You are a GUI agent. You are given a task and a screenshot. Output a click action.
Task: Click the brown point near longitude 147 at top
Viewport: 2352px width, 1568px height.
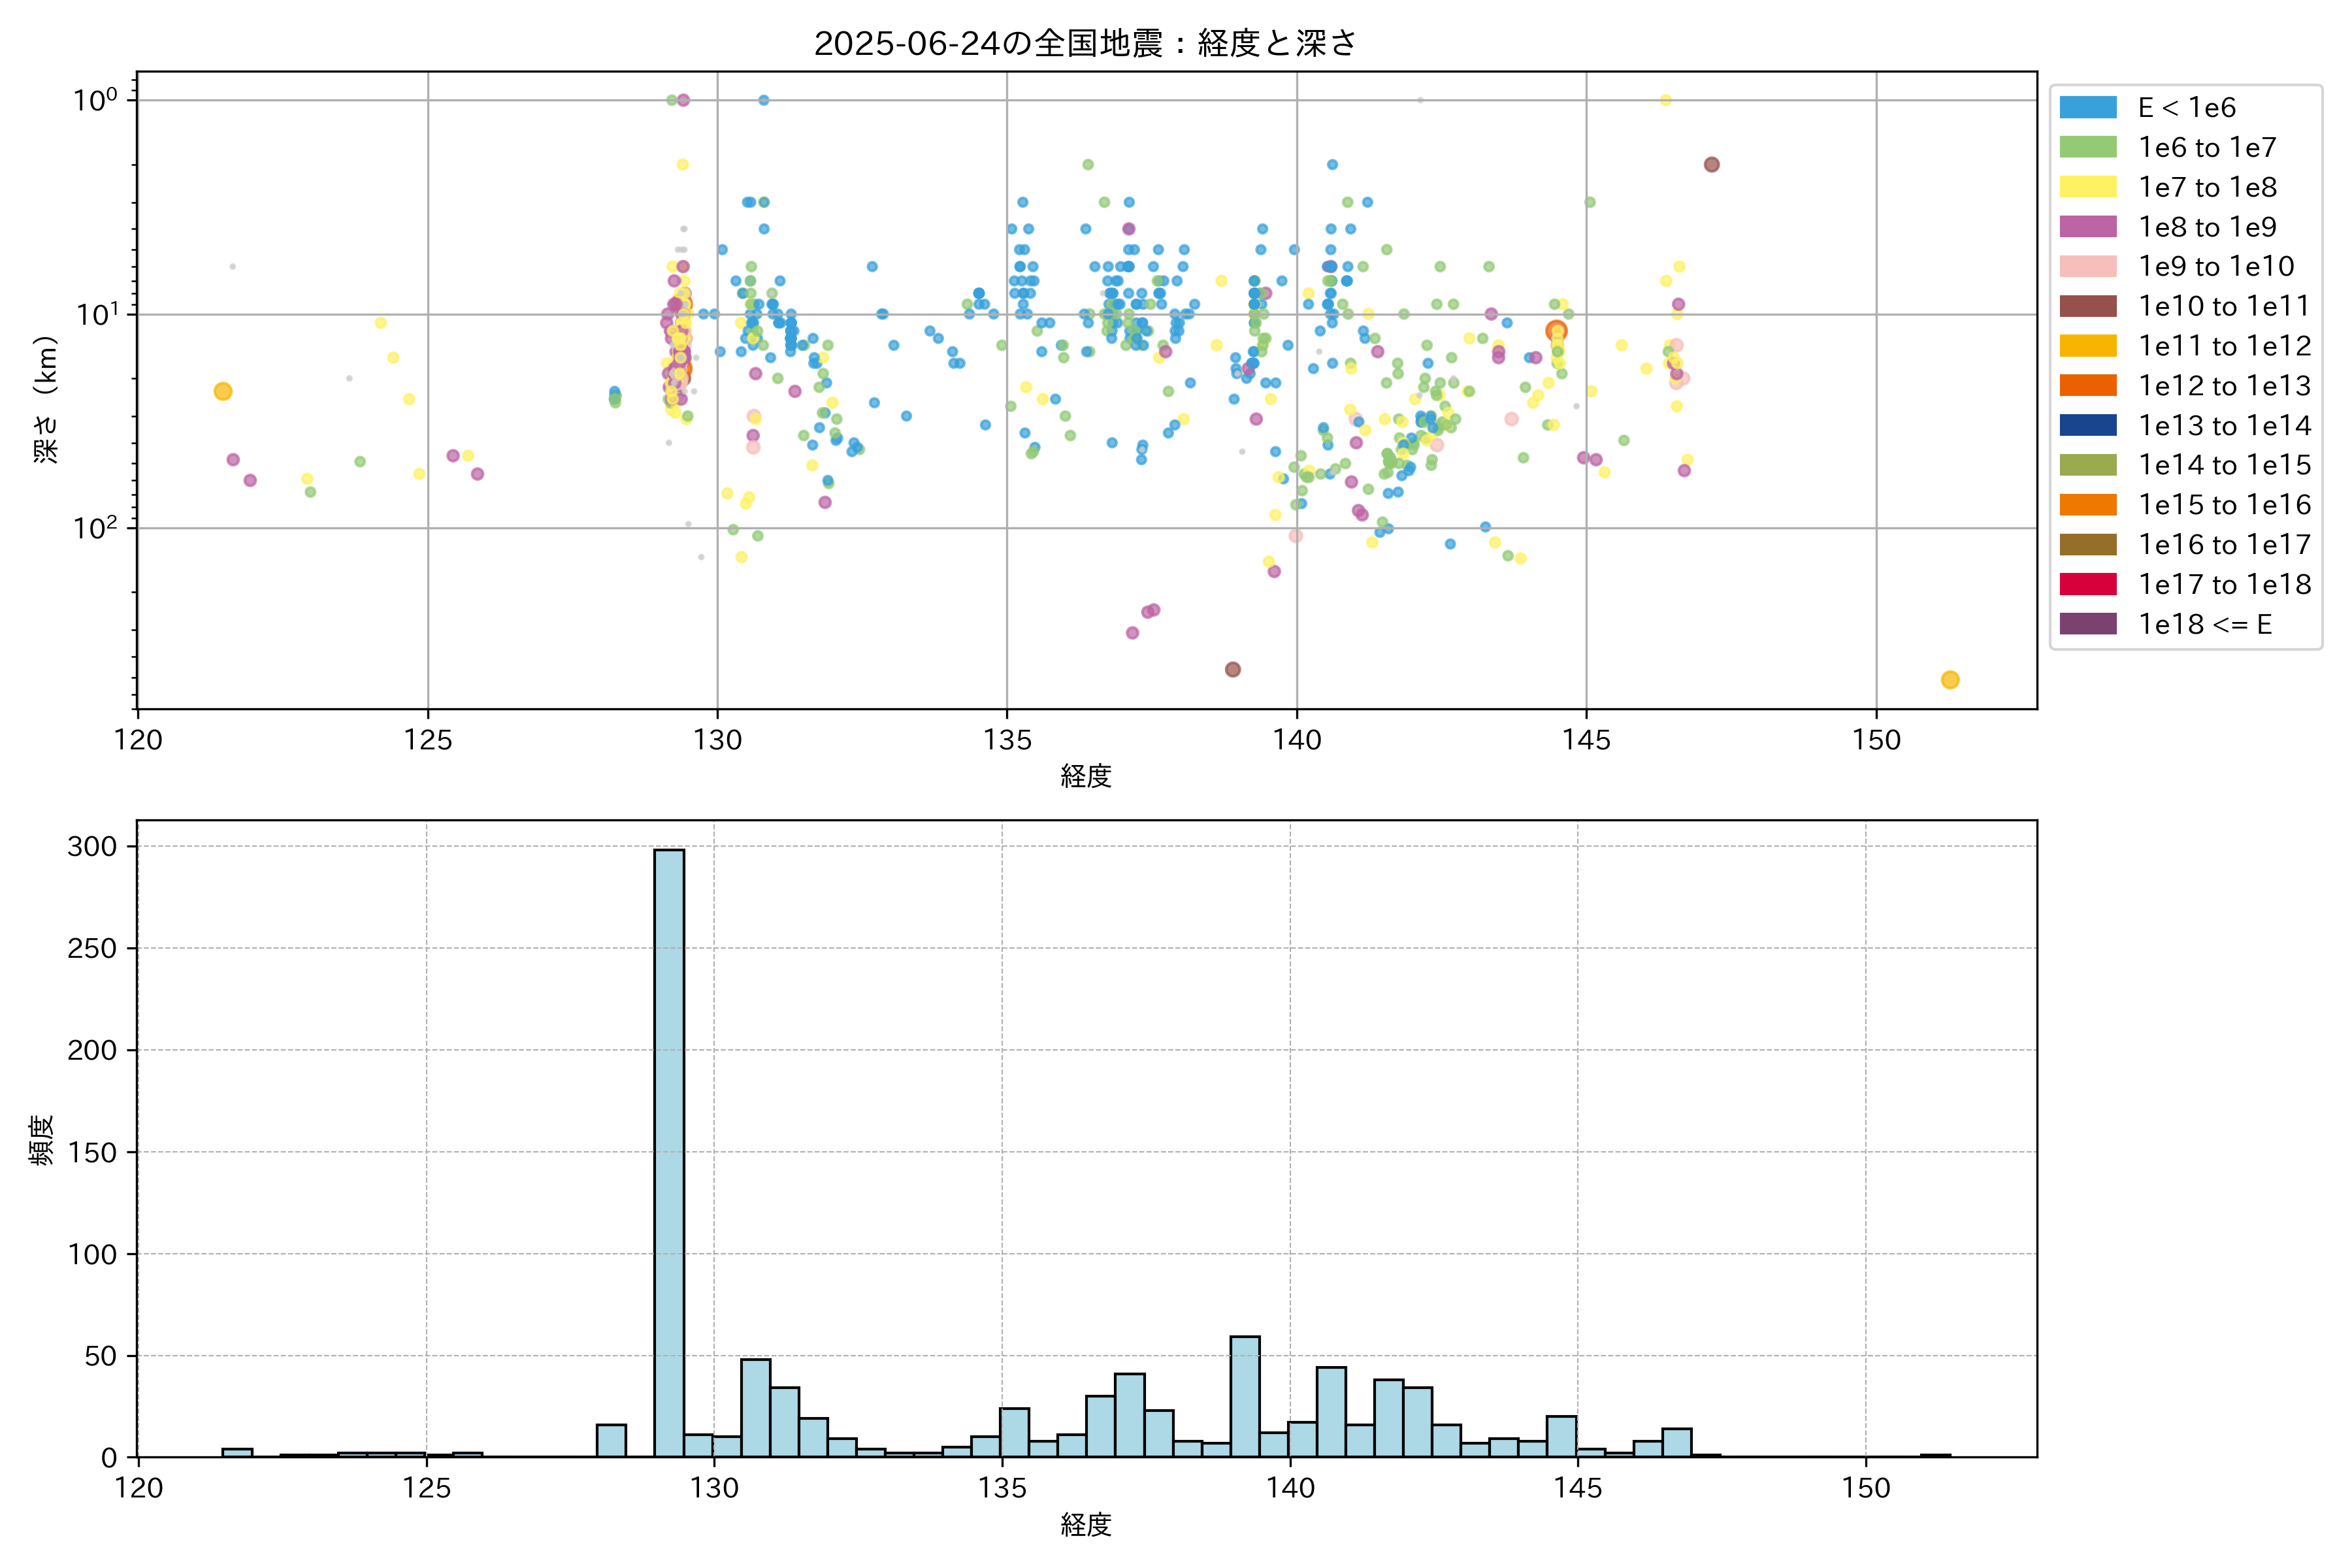[x=1712, y=165]
